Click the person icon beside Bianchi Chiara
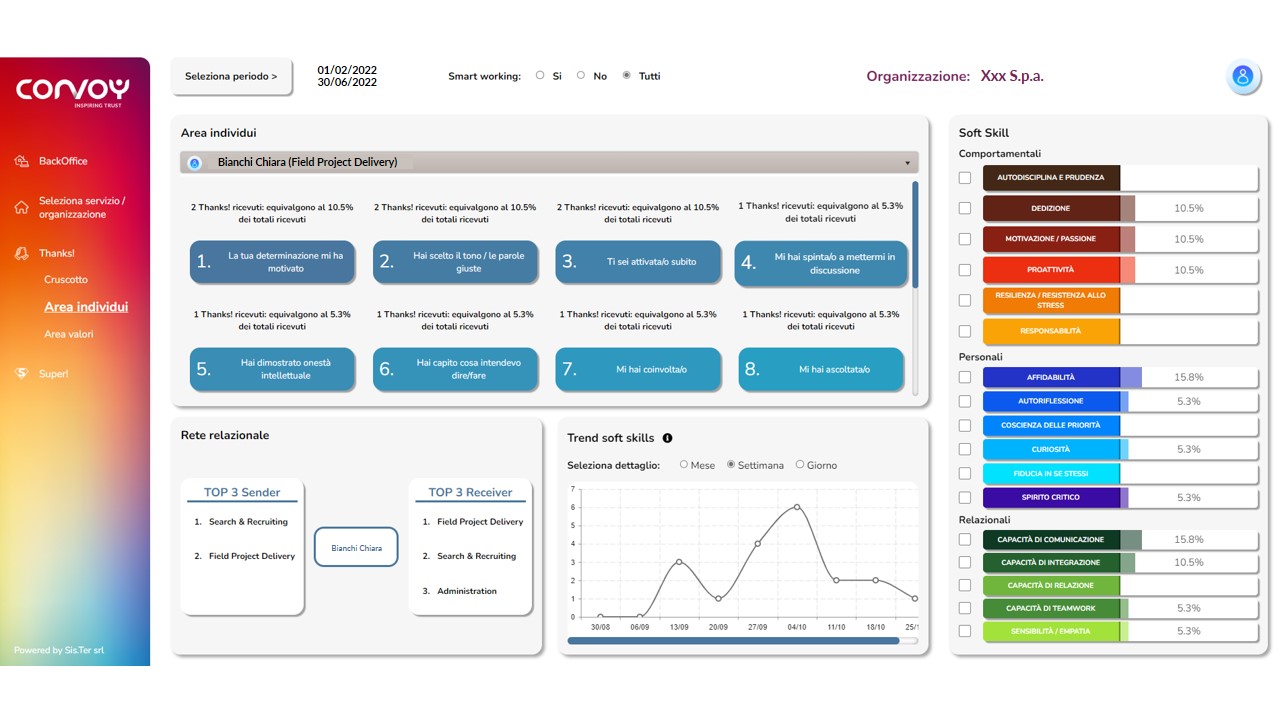The height and width of the screenshot is (720, 1280). click(195, 163)
